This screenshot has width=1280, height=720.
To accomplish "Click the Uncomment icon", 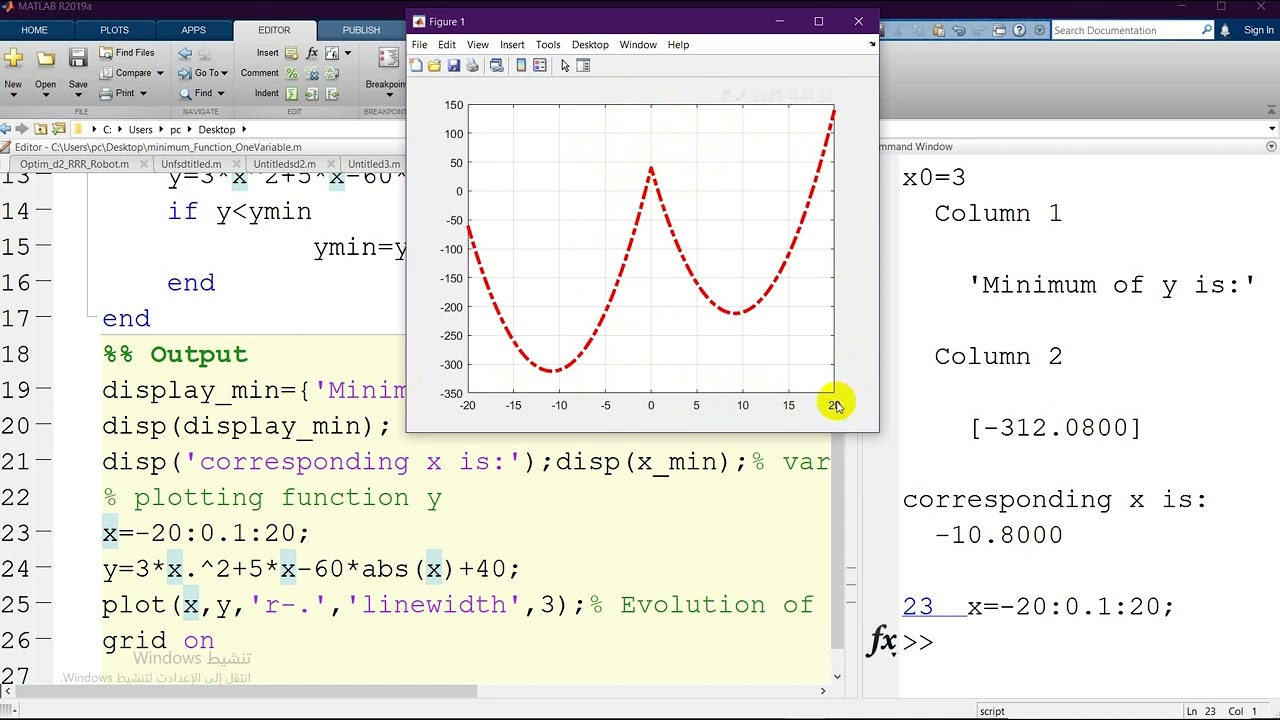I will pos(312,73).
